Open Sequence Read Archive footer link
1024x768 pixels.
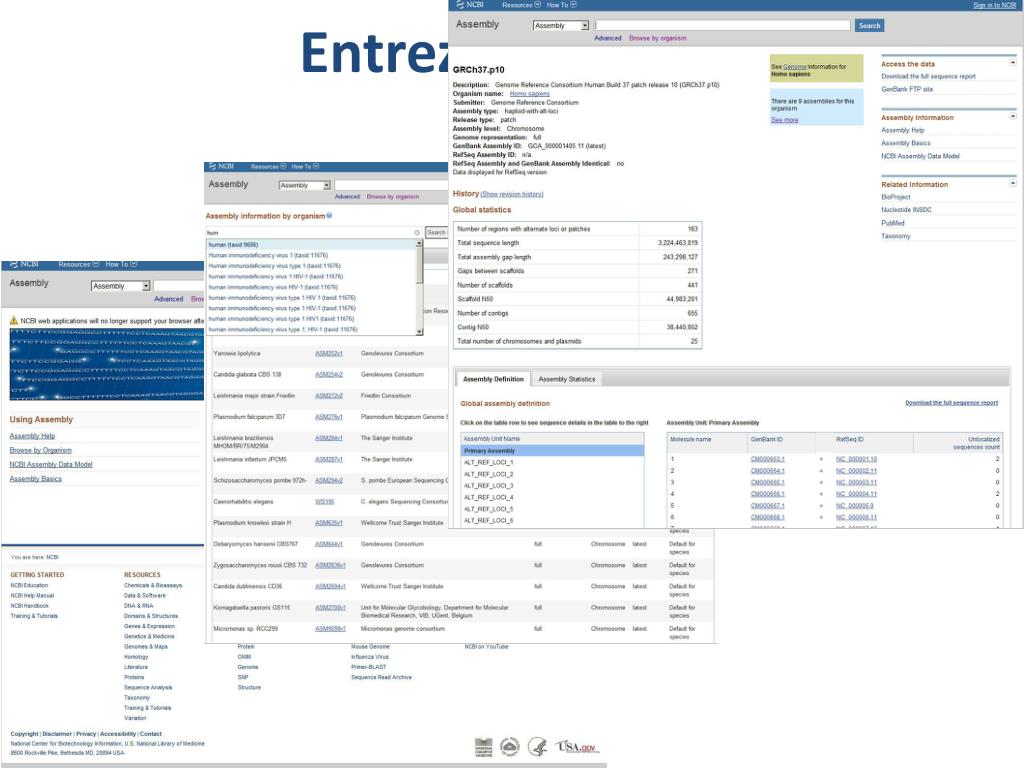point(381,678)
